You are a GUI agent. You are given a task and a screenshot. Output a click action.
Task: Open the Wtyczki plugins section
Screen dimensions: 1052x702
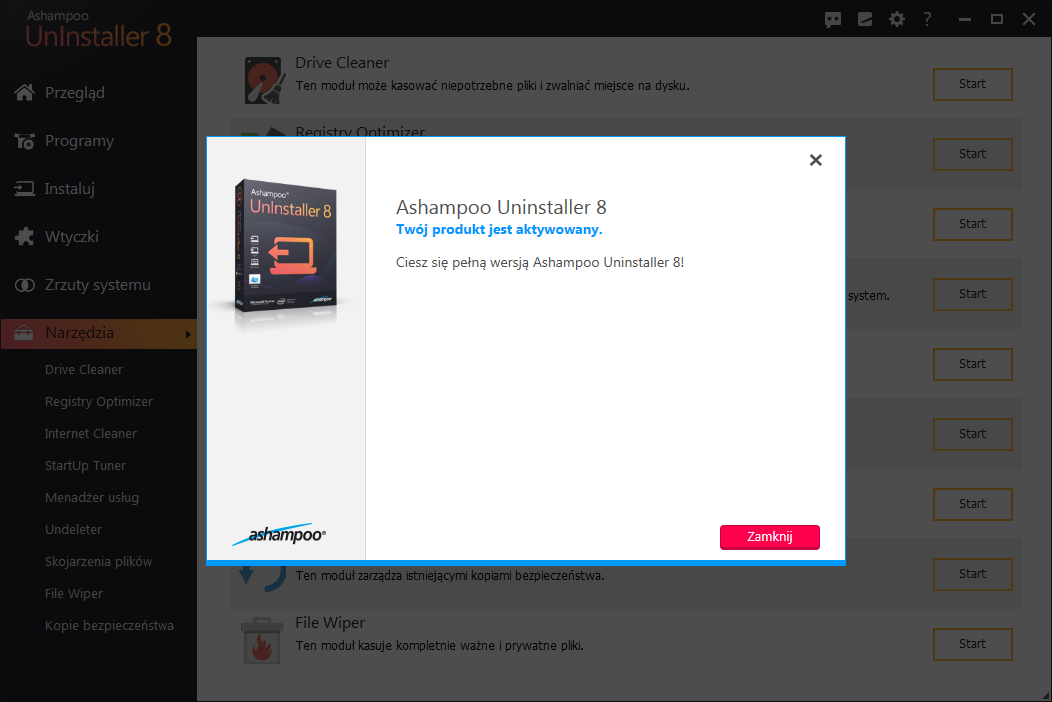coord(72,237)
